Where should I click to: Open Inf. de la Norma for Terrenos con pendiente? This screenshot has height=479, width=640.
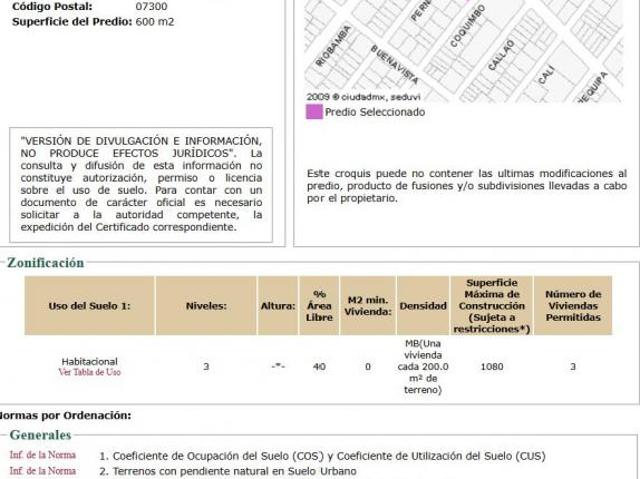(43, 471)
